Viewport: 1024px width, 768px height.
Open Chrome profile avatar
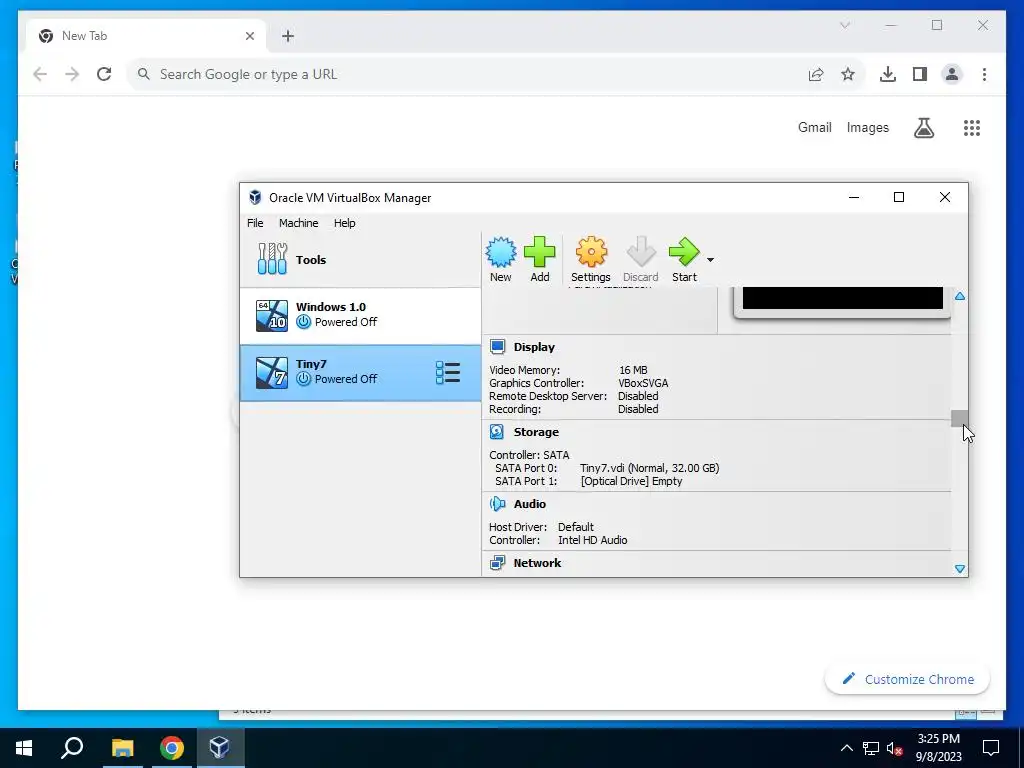[952, 74]
